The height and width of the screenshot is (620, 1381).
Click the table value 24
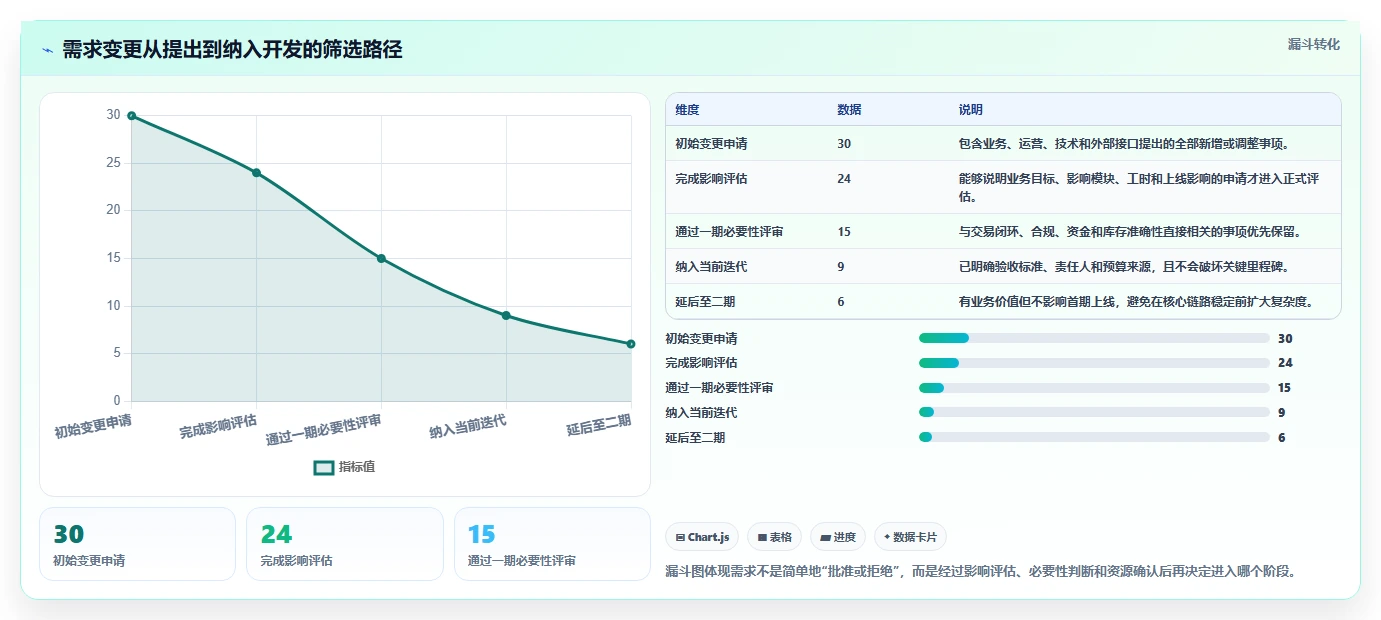[x=844, y=179]
